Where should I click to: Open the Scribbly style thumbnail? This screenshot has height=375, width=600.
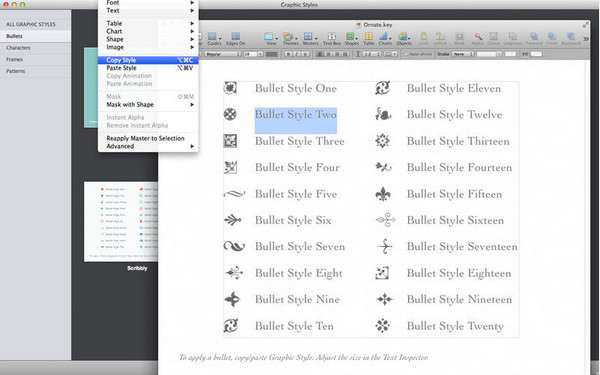click(121, 222)
